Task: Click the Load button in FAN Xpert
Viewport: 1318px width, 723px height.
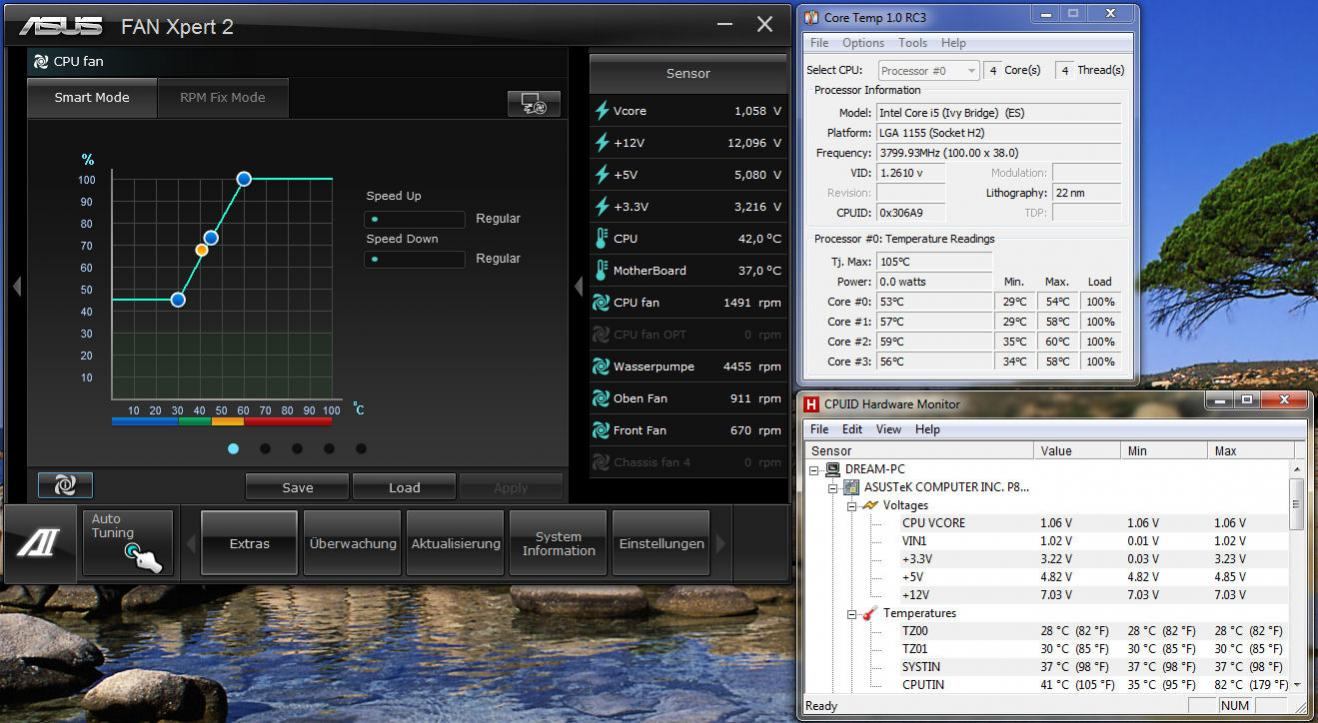Action: (404, 488)
